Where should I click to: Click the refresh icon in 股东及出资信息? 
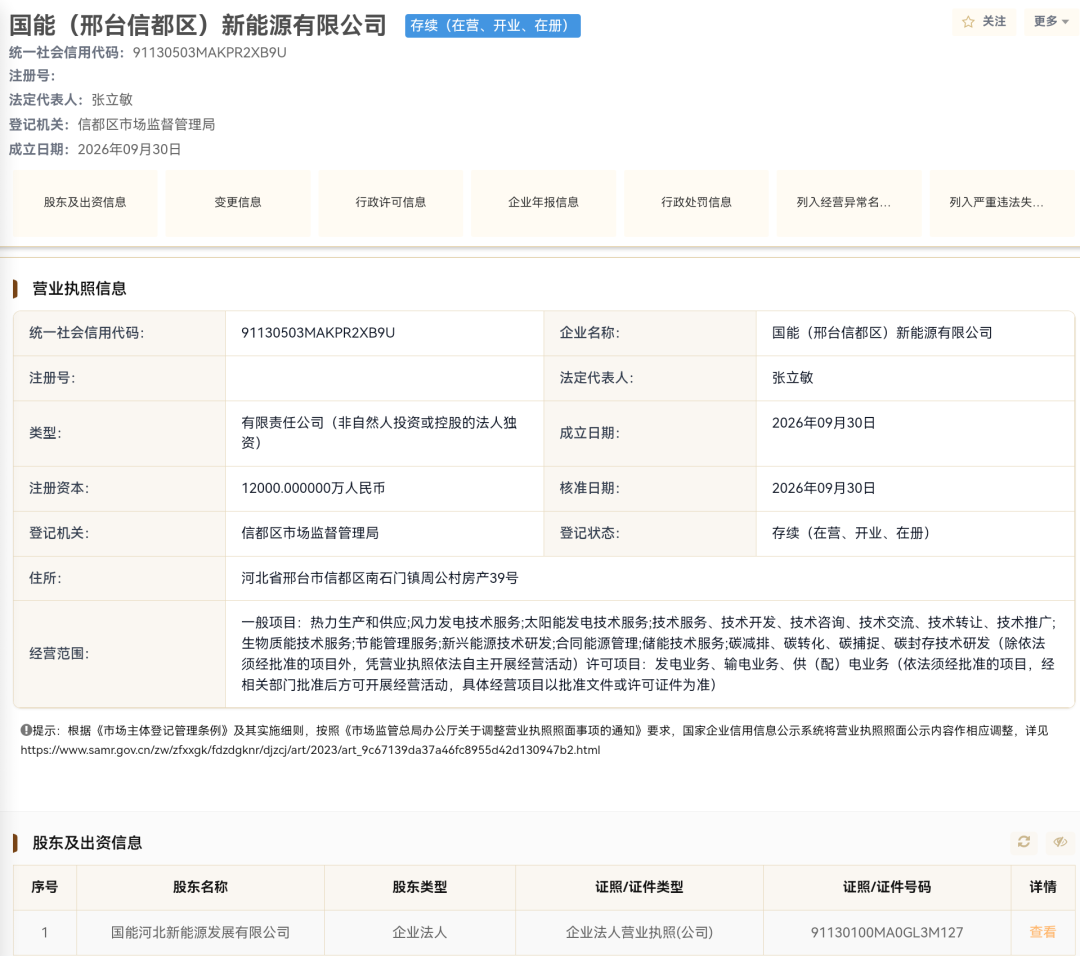point(1024,842)
